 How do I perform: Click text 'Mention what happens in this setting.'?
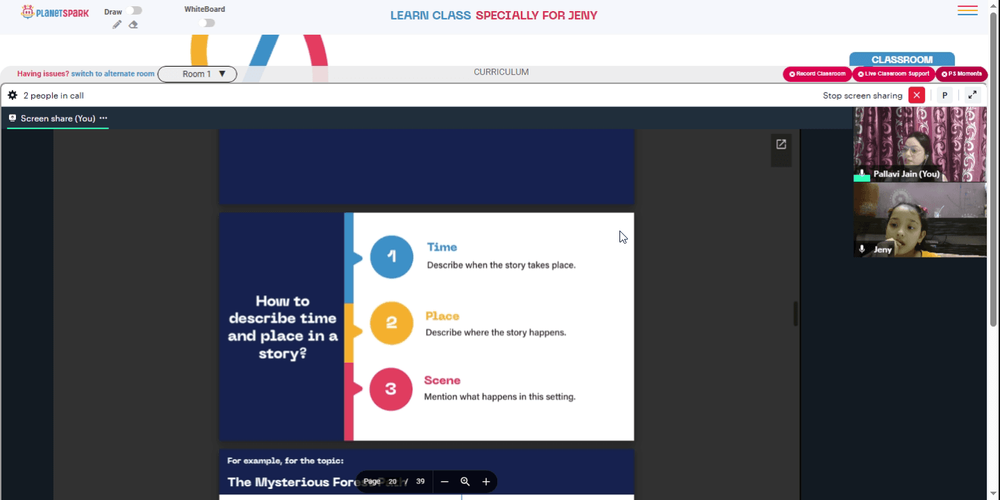[x=500, y=397]
